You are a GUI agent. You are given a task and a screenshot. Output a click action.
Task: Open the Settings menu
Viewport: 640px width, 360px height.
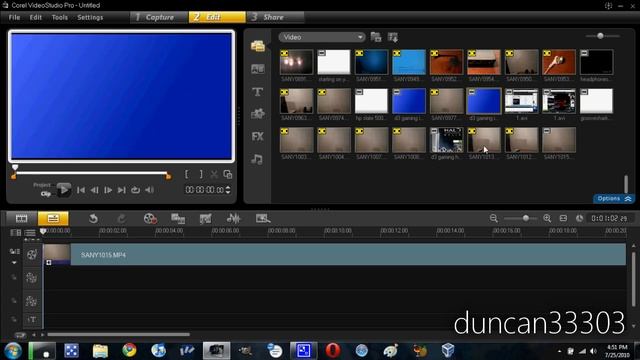click(x=90, y=17)
